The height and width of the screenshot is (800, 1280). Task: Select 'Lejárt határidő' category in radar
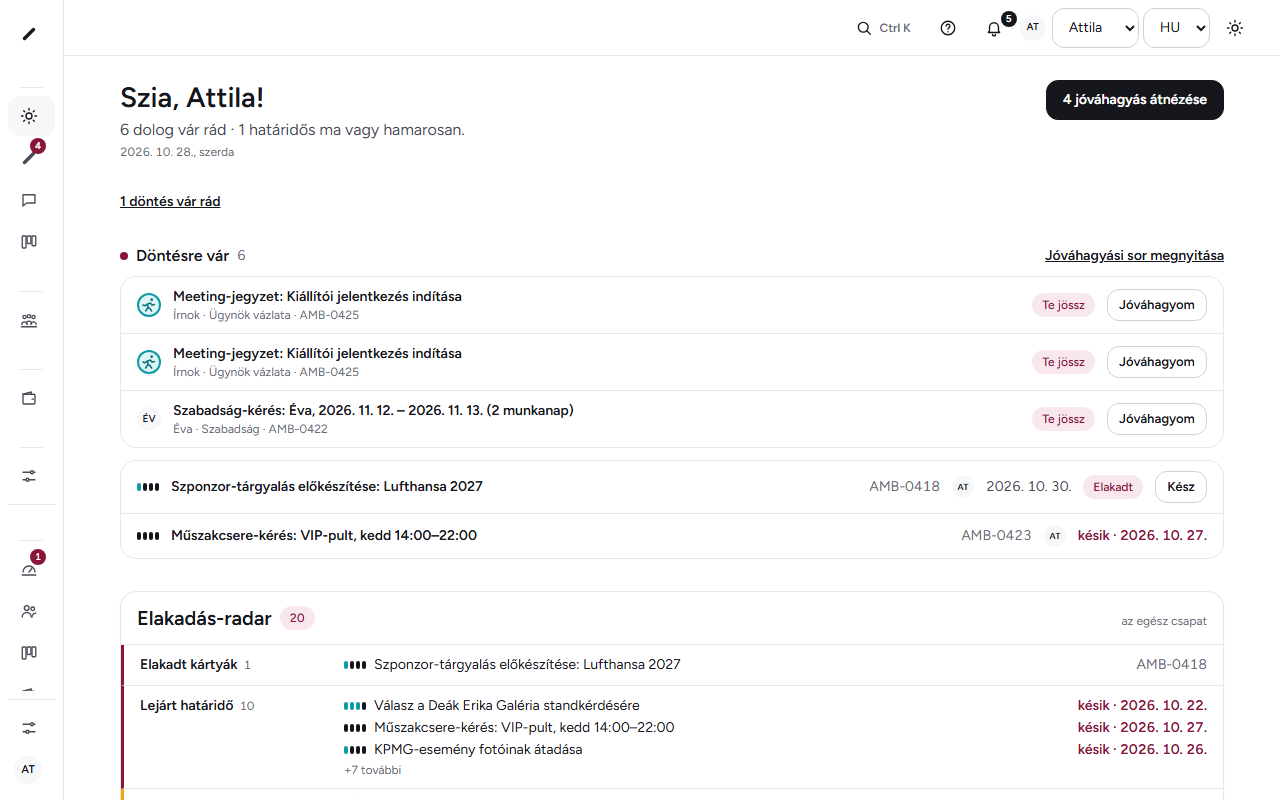(x=187, y=705)
